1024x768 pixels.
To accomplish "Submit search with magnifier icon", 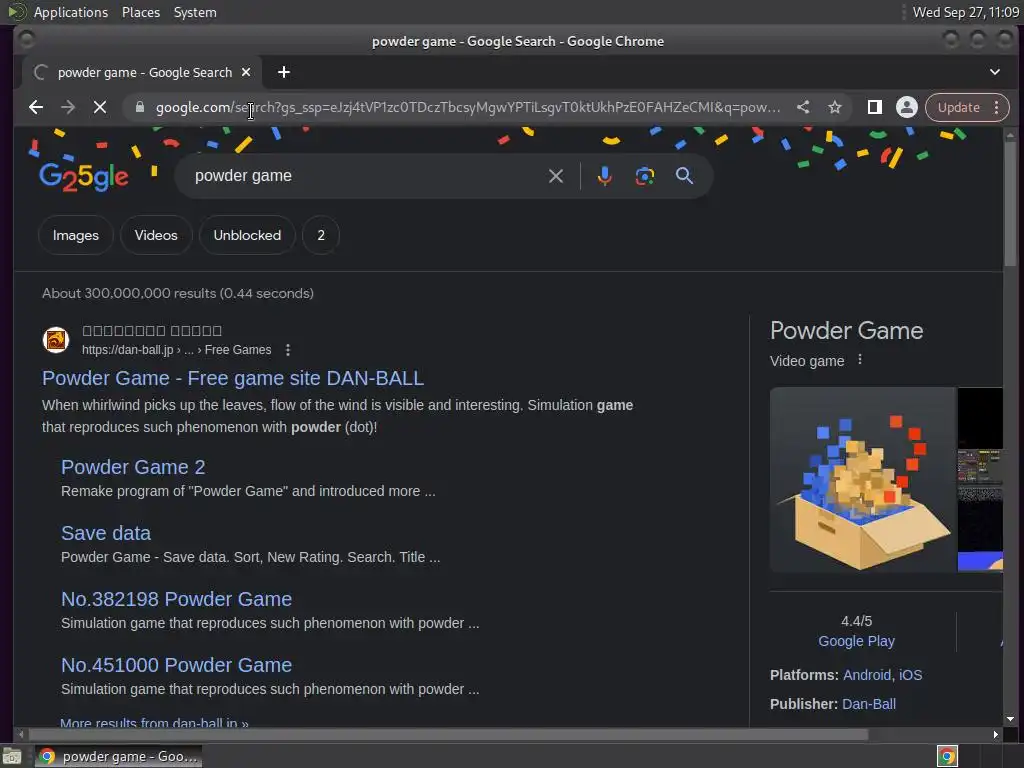I will click(x=684, y=176).
